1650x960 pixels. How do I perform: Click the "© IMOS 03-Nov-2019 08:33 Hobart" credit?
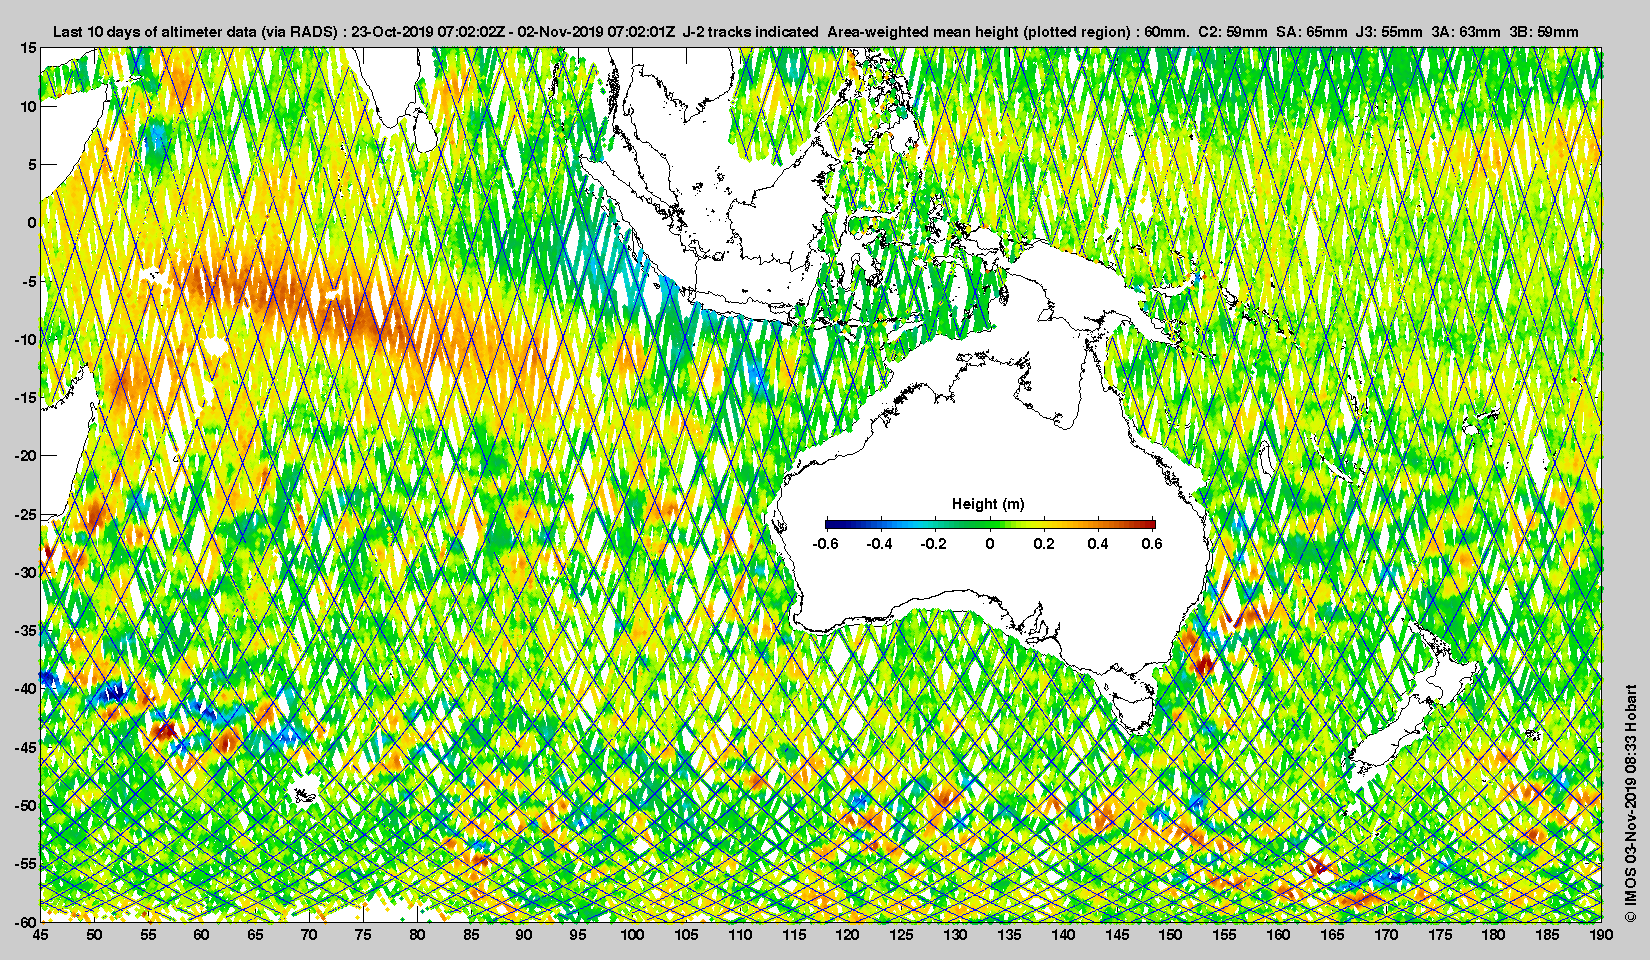click(1630, 804)
